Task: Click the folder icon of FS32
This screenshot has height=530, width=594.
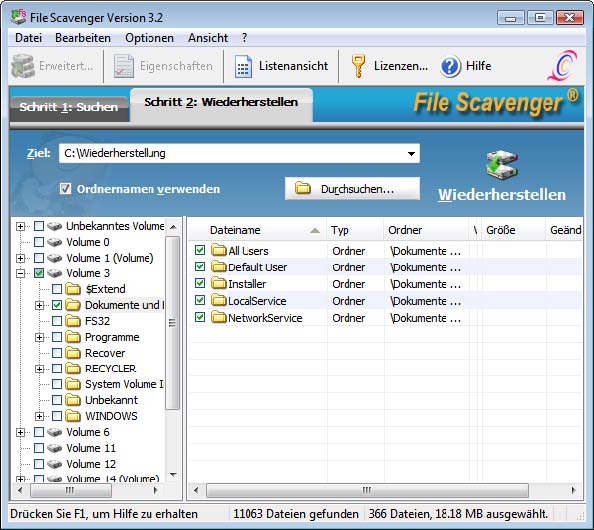Action: [x=73, y=321]
